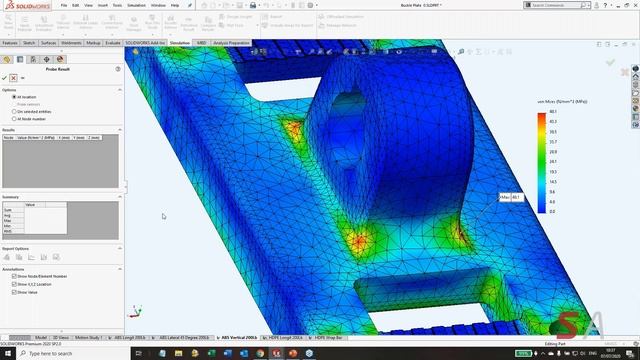Screen dimensions: 640x360
Task: Open Probe Result help question mark
Action: 118,69
